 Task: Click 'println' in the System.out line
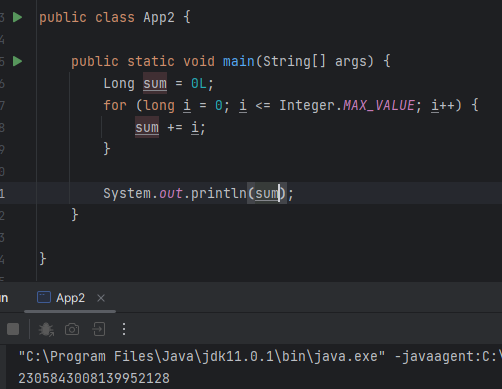pyautogui.click(x=219, y=193)
